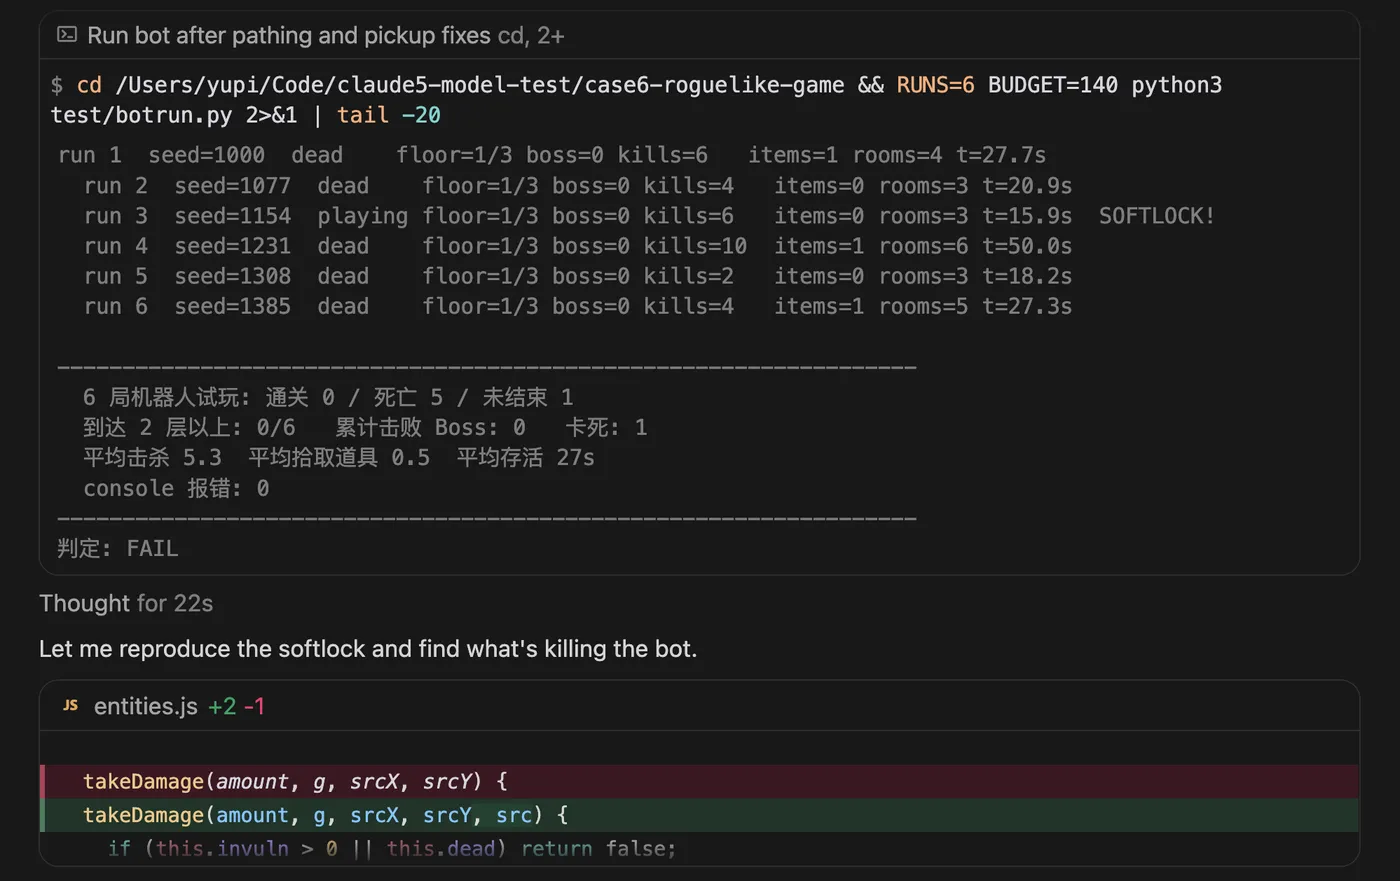Click the removed takeDamage line in red
This screenshot has height=881, width=1400.
pos(700,781)
